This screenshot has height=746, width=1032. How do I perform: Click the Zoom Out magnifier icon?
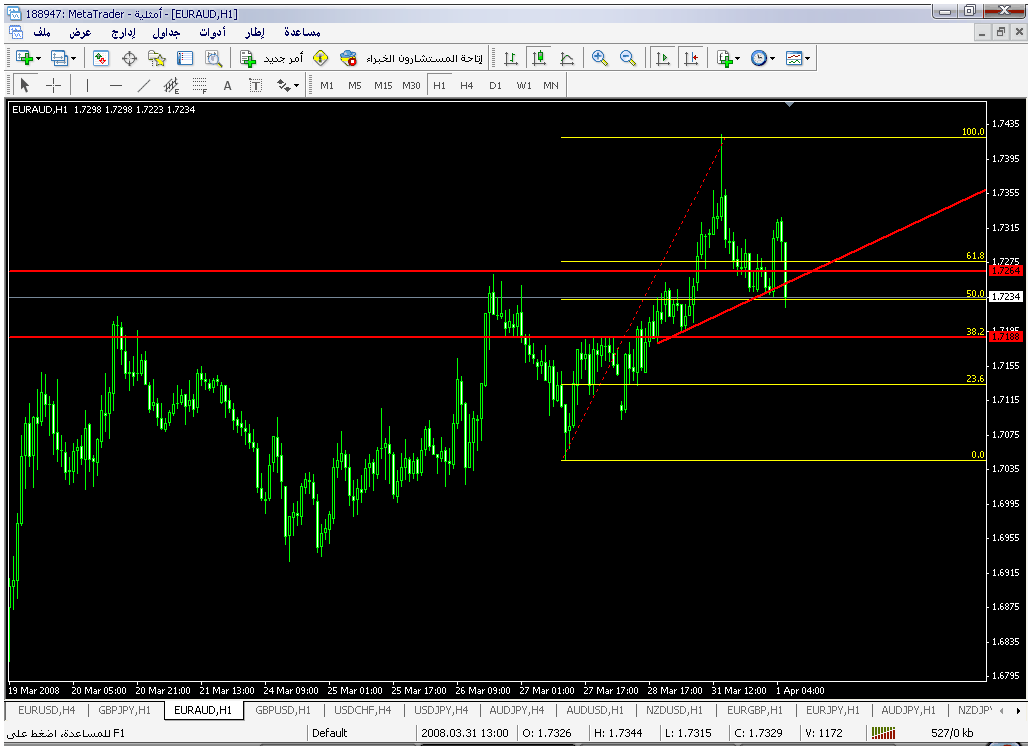tap(628, 59)
